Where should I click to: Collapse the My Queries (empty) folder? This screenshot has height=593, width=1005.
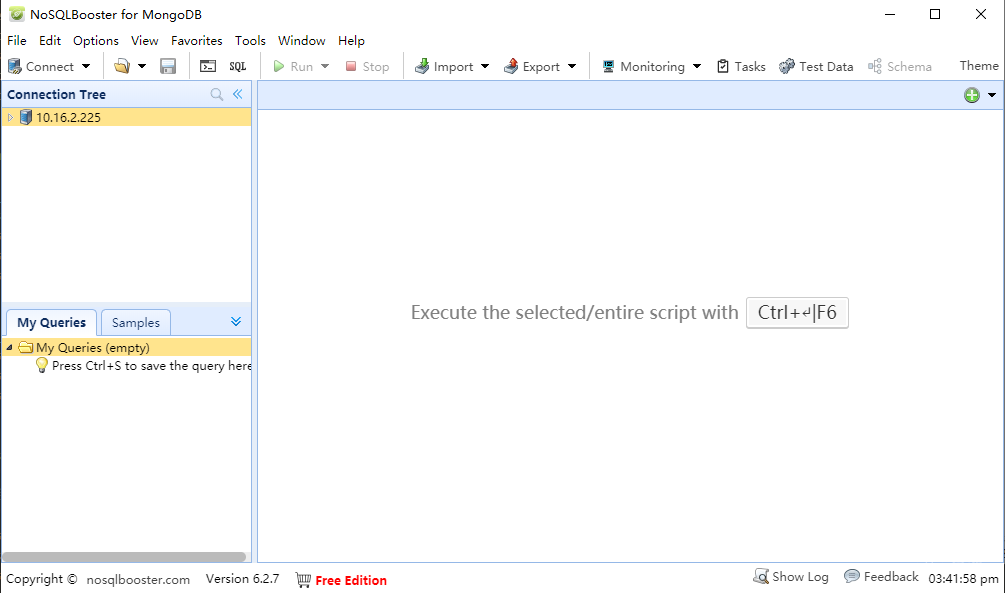tap(10, 347)
